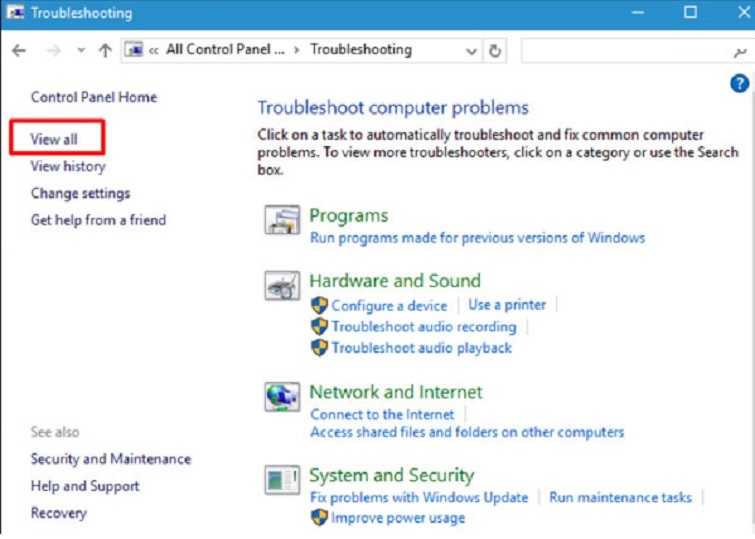The height and width of the screenshot is (539, 755).
Task: Click Use a printer link
Action: [507, 305]
